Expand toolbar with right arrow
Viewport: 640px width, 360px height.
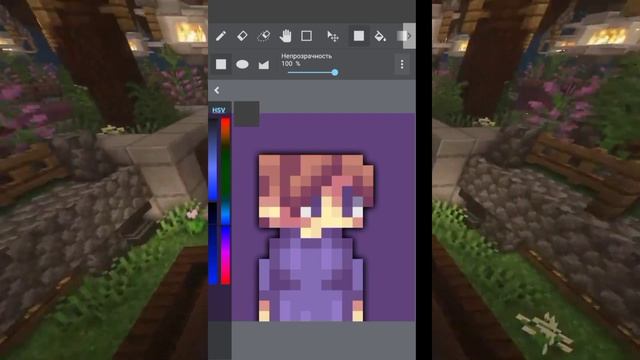point(409,36)
